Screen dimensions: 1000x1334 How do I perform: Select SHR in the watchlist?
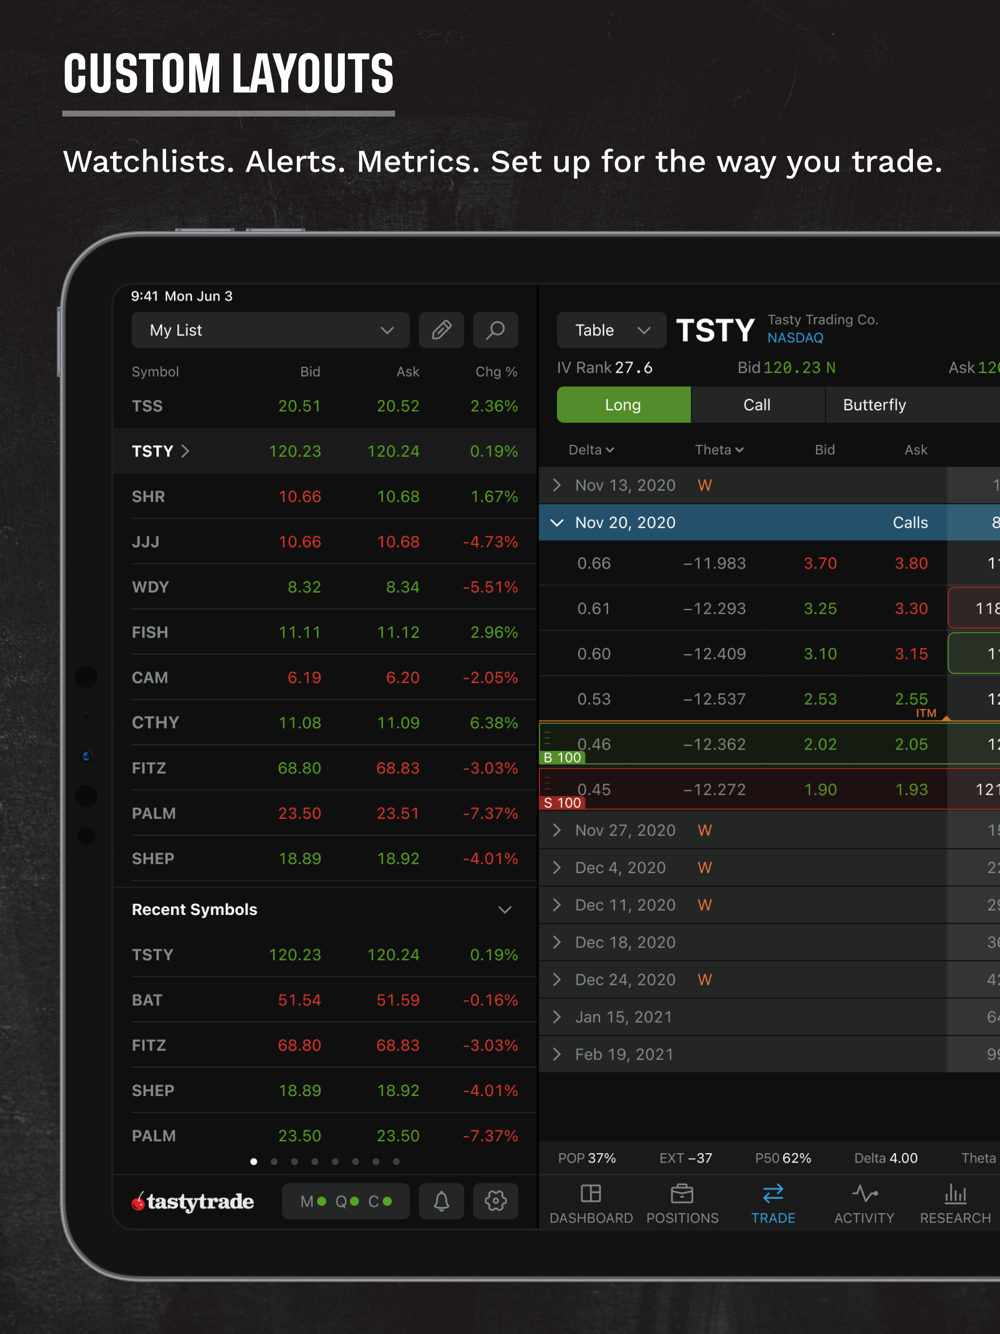[325, 496]
